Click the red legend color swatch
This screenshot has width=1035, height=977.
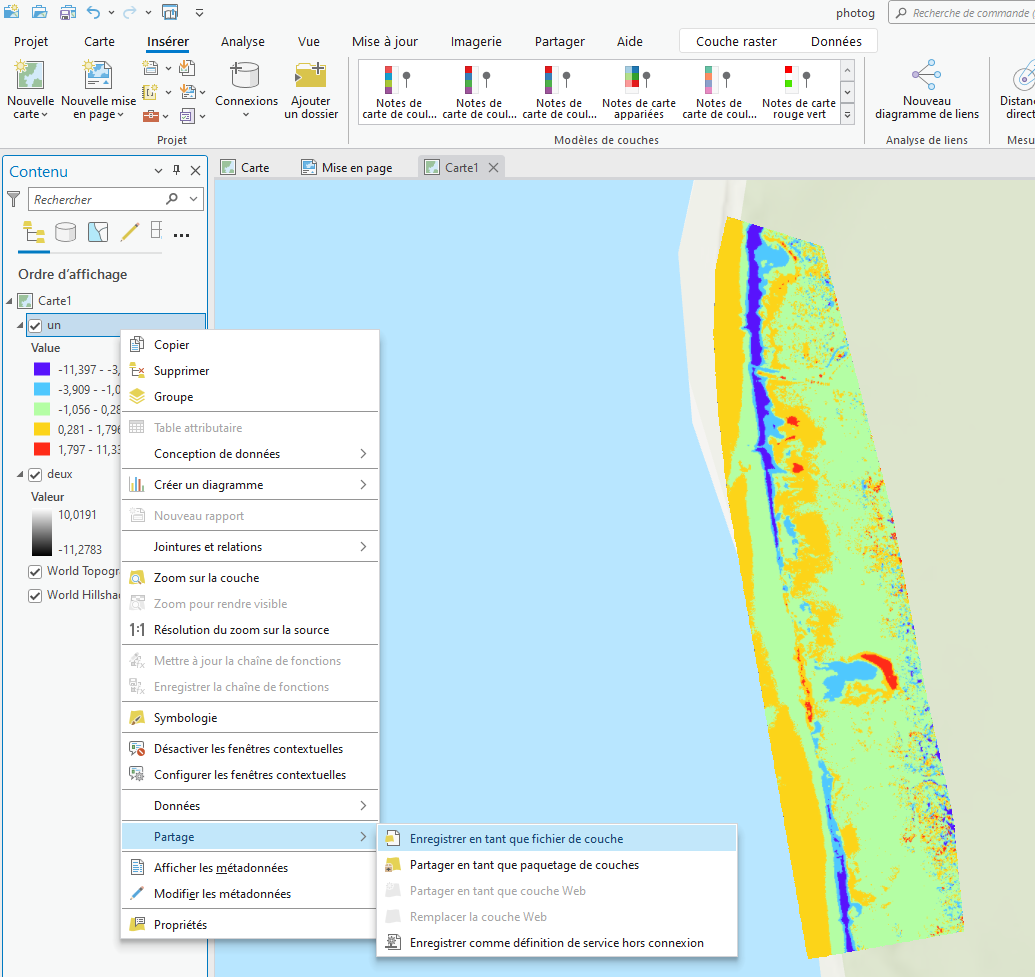coord(42,450)
